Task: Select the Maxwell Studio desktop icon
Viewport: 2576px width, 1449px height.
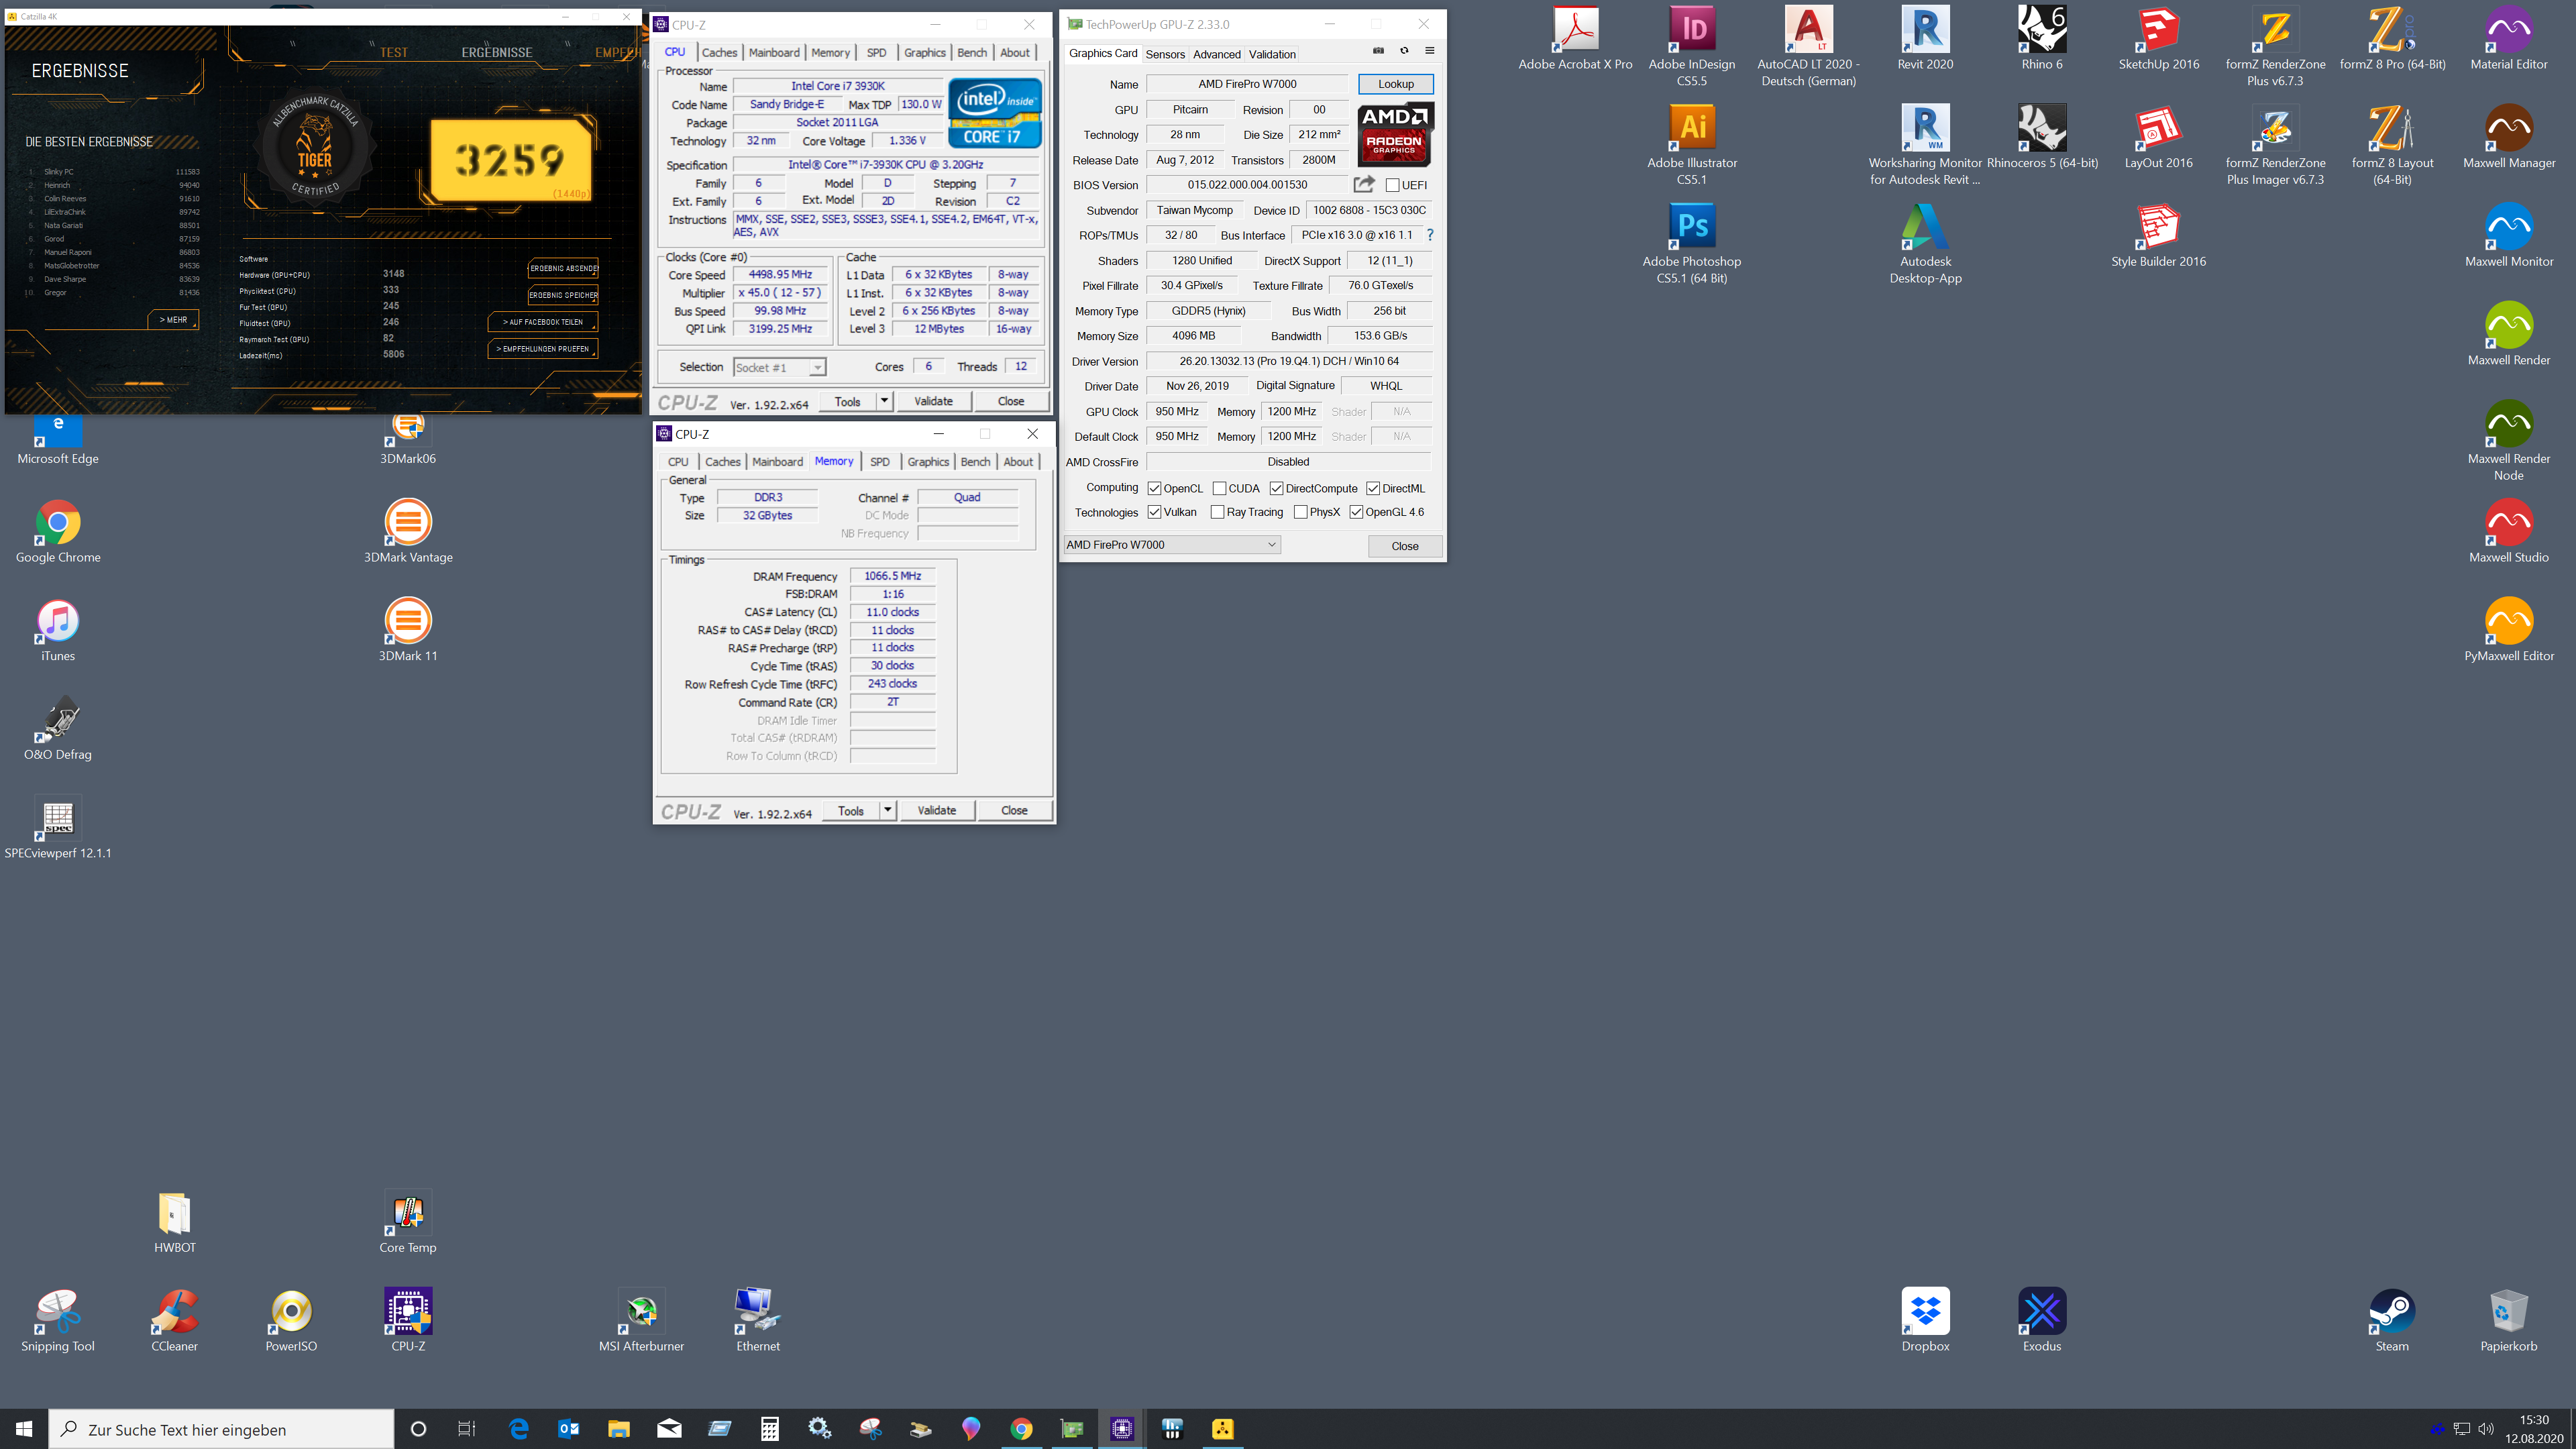Action: 2509,532
